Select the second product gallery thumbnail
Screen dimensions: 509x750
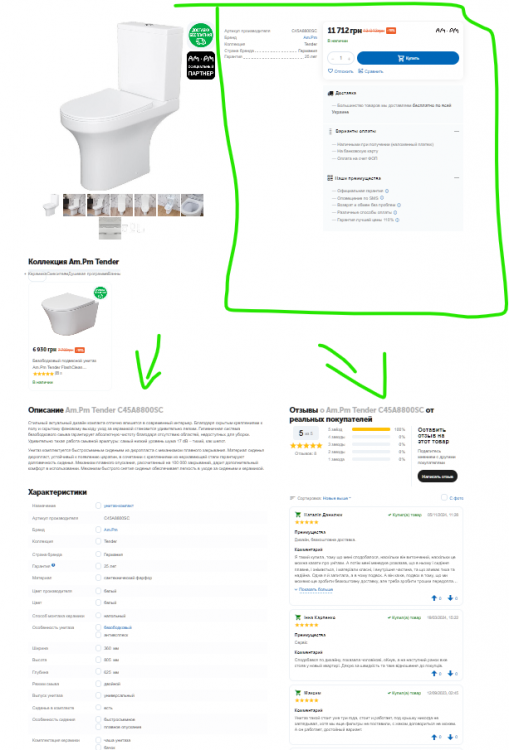[x=74, y=205]
